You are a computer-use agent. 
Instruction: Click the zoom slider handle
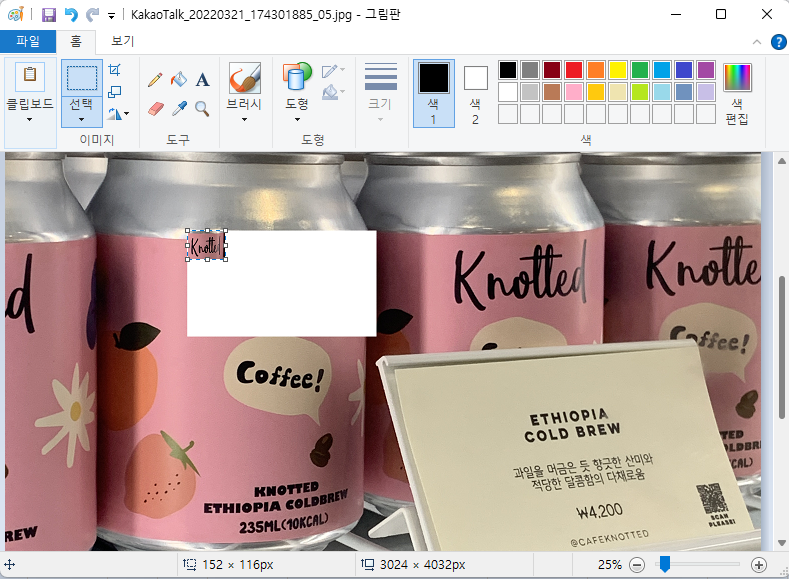tap(665, 564)
